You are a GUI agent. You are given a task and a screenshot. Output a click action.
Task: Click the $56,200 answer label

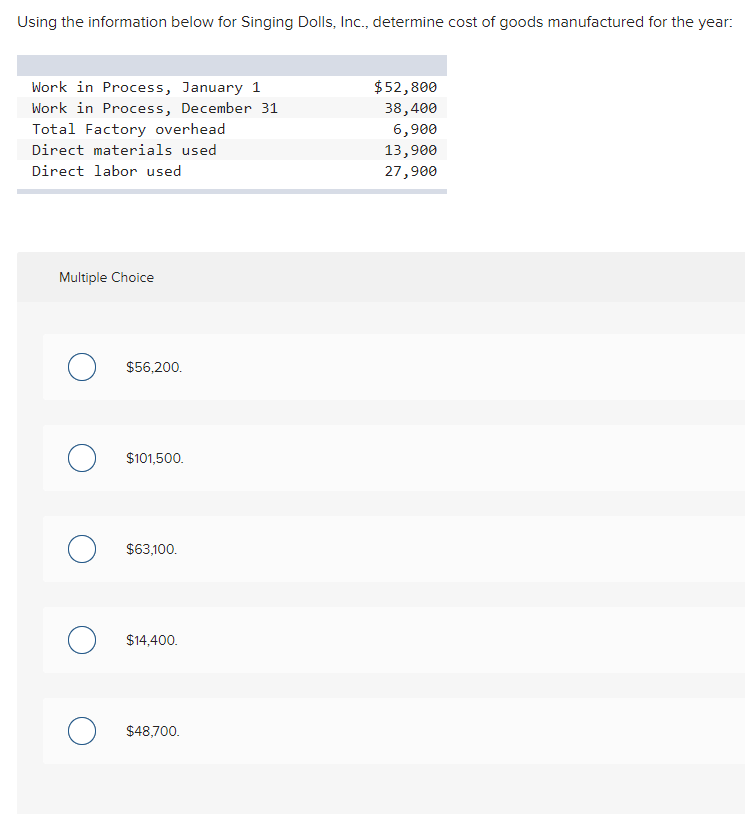pyautogui.click(x=153, y=367)
